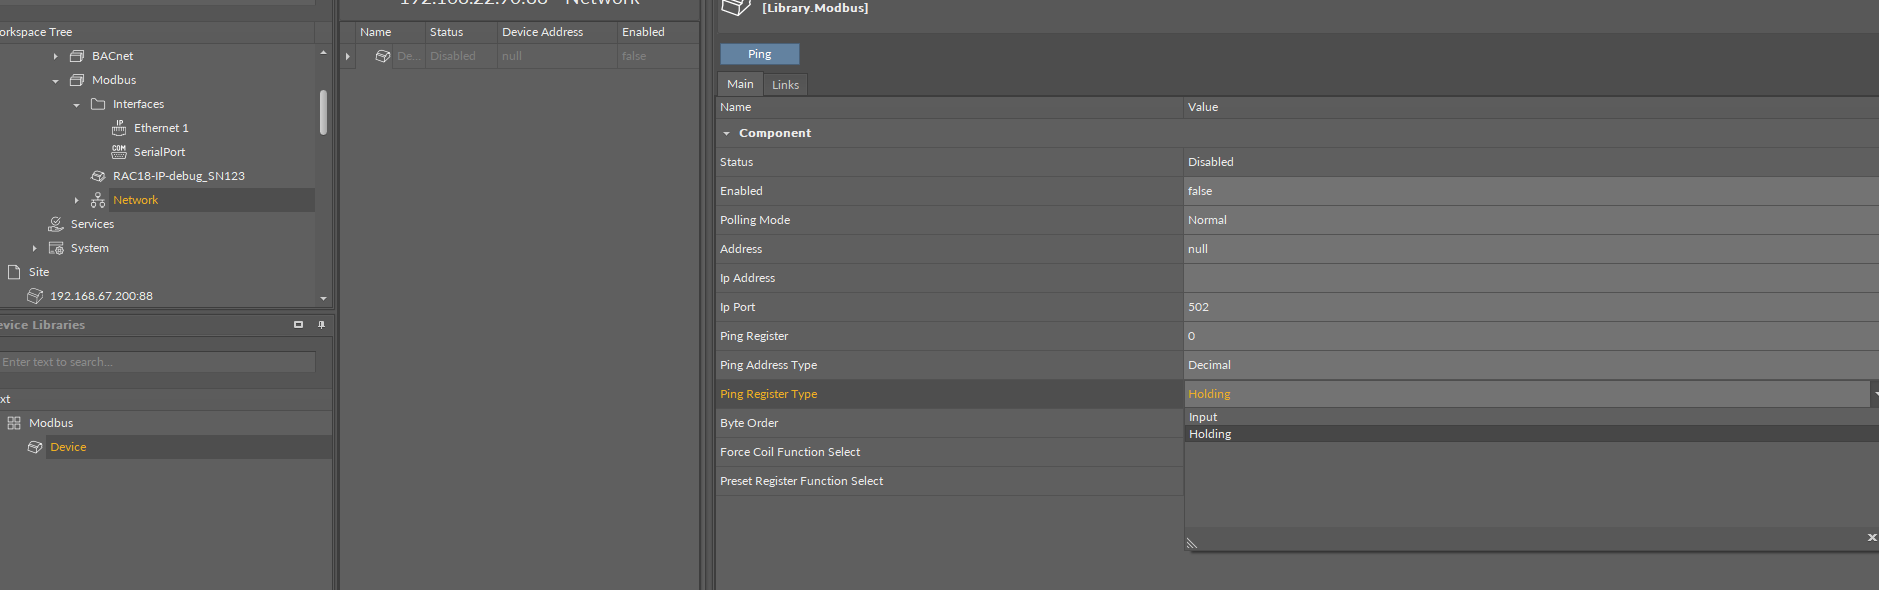The width and height of the screenshot is (1879, 590).
Task: Open the Main tab
Action: 740,84
